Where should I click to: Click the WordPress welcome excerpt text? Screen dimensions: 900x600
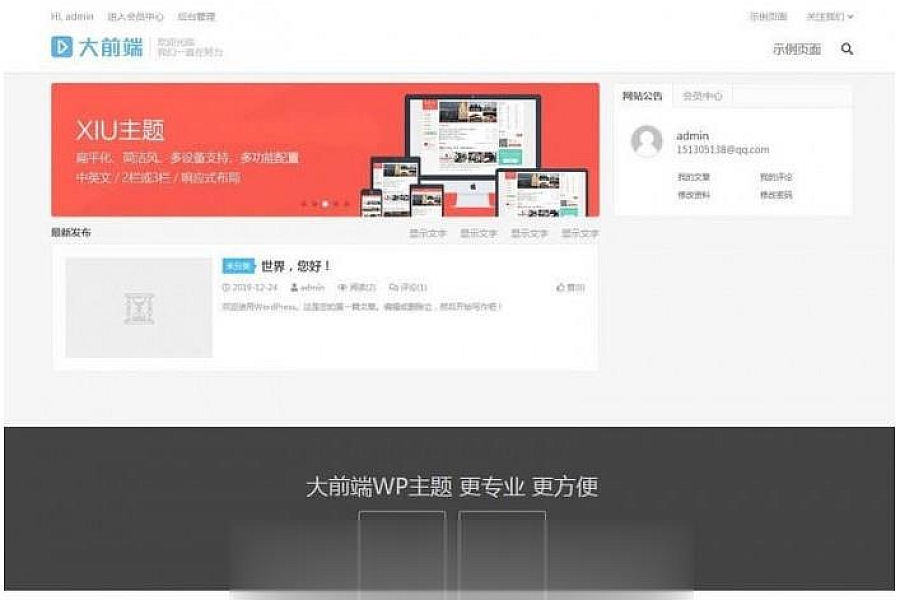point(362,307)
